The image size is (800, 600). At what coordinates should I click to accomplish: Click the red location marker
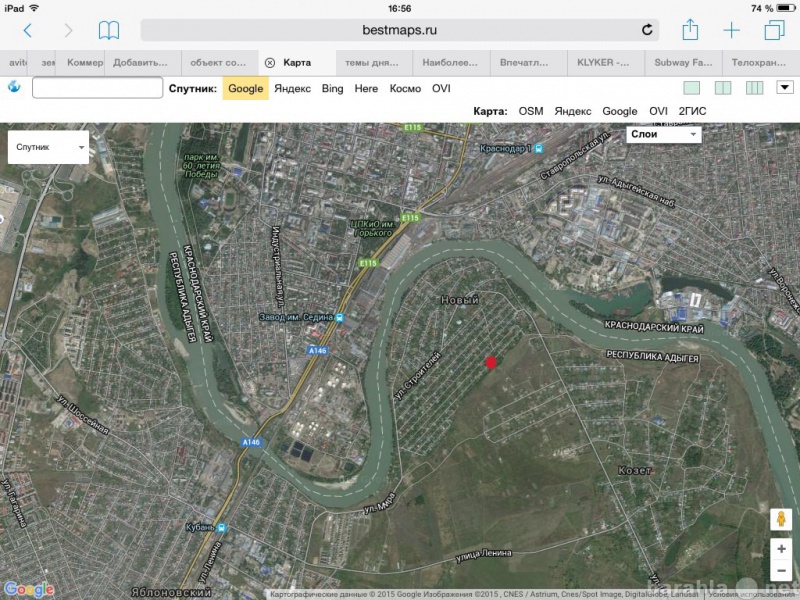click(x=491, y=363)
